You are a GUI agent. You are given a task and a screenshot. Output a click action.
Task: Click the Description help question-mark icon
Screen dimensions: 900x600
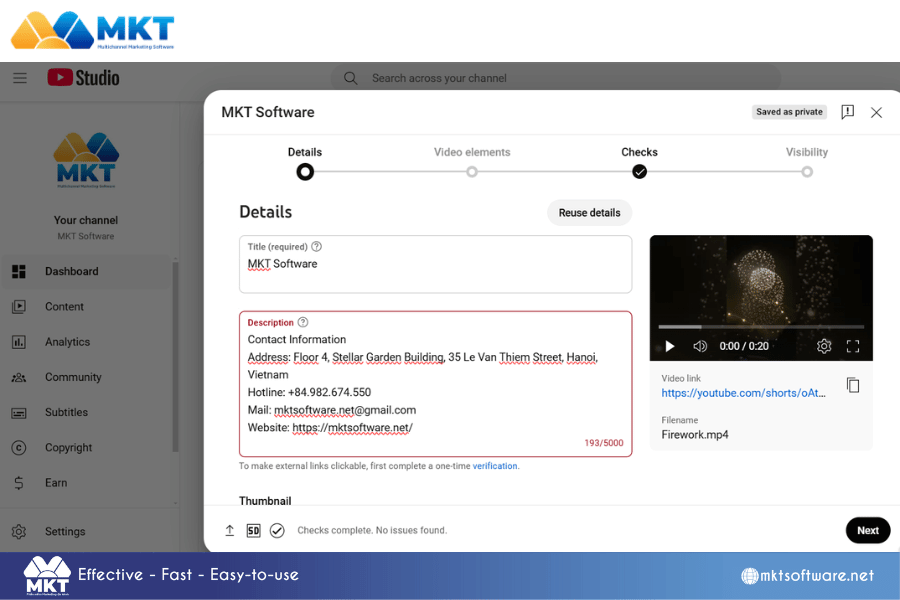pyautogui.click(x=302, y=322)
